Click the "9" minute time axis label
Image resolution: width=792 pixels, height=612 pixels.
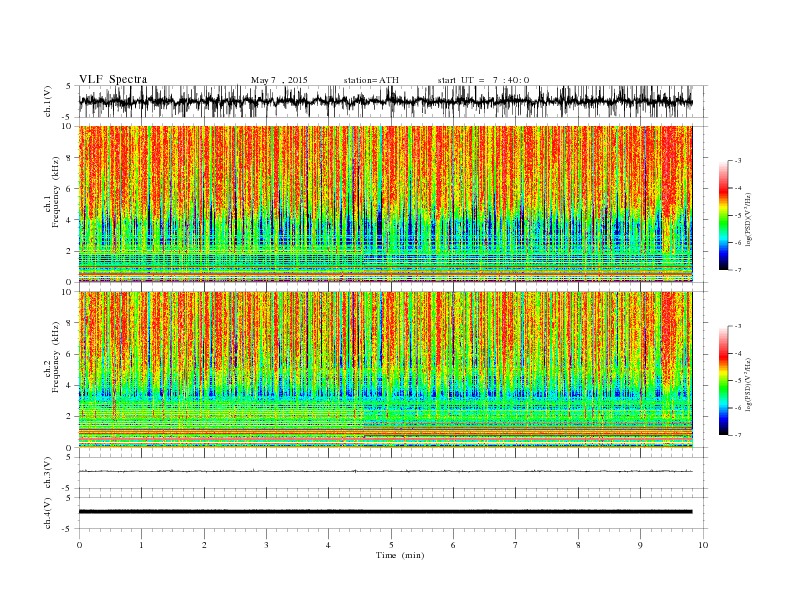tap(640, 545)
